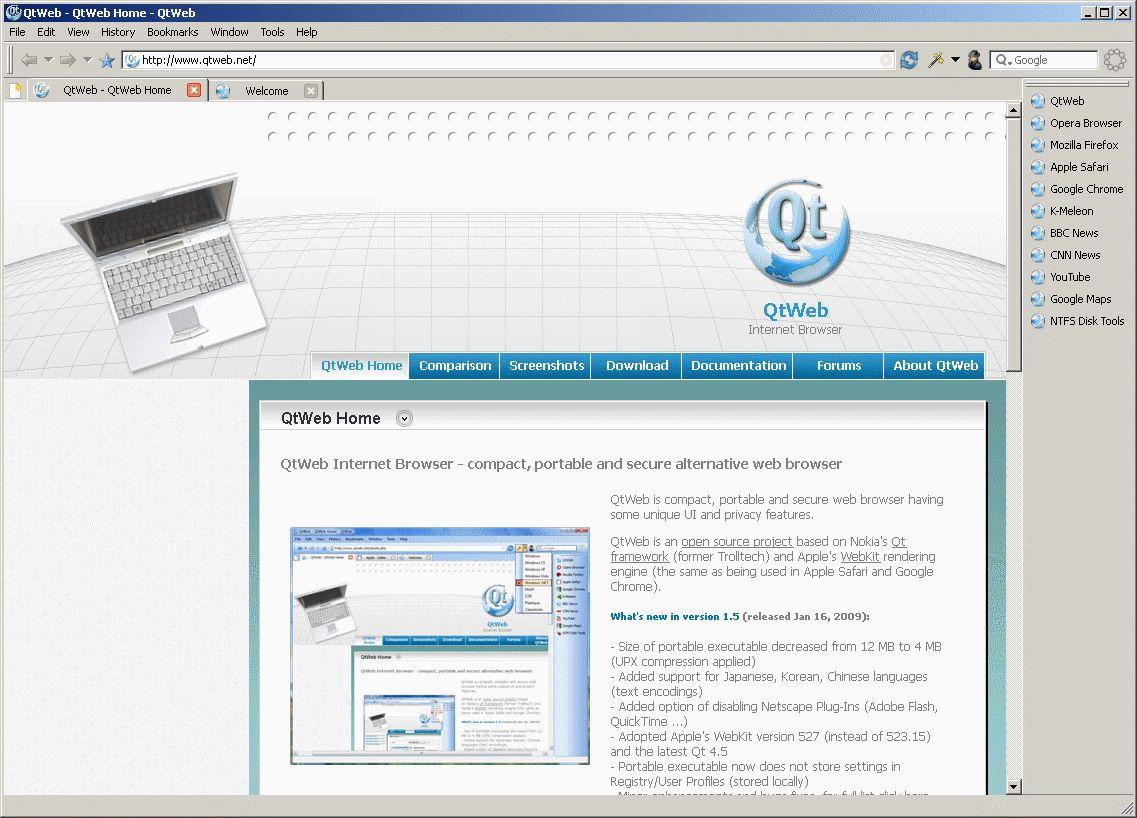Screen dimensions: 1137x818
Task: Click the magic wand toolbar icon
Action: (x=935, y=60)
